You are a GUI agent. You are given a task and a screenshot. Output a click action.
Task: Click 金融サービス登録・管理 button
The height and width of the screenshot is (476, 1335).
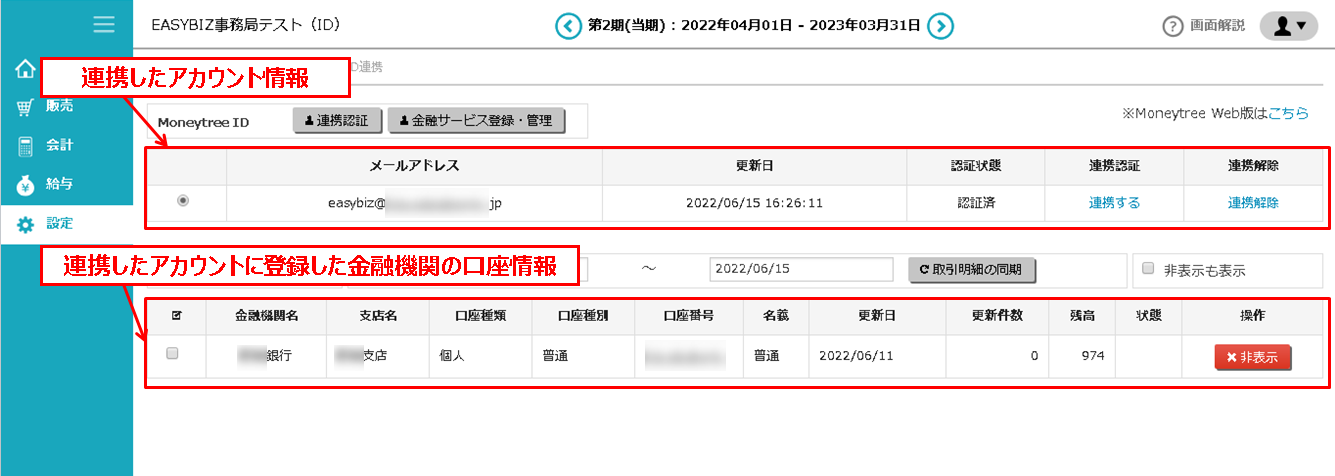pos(476,121)
